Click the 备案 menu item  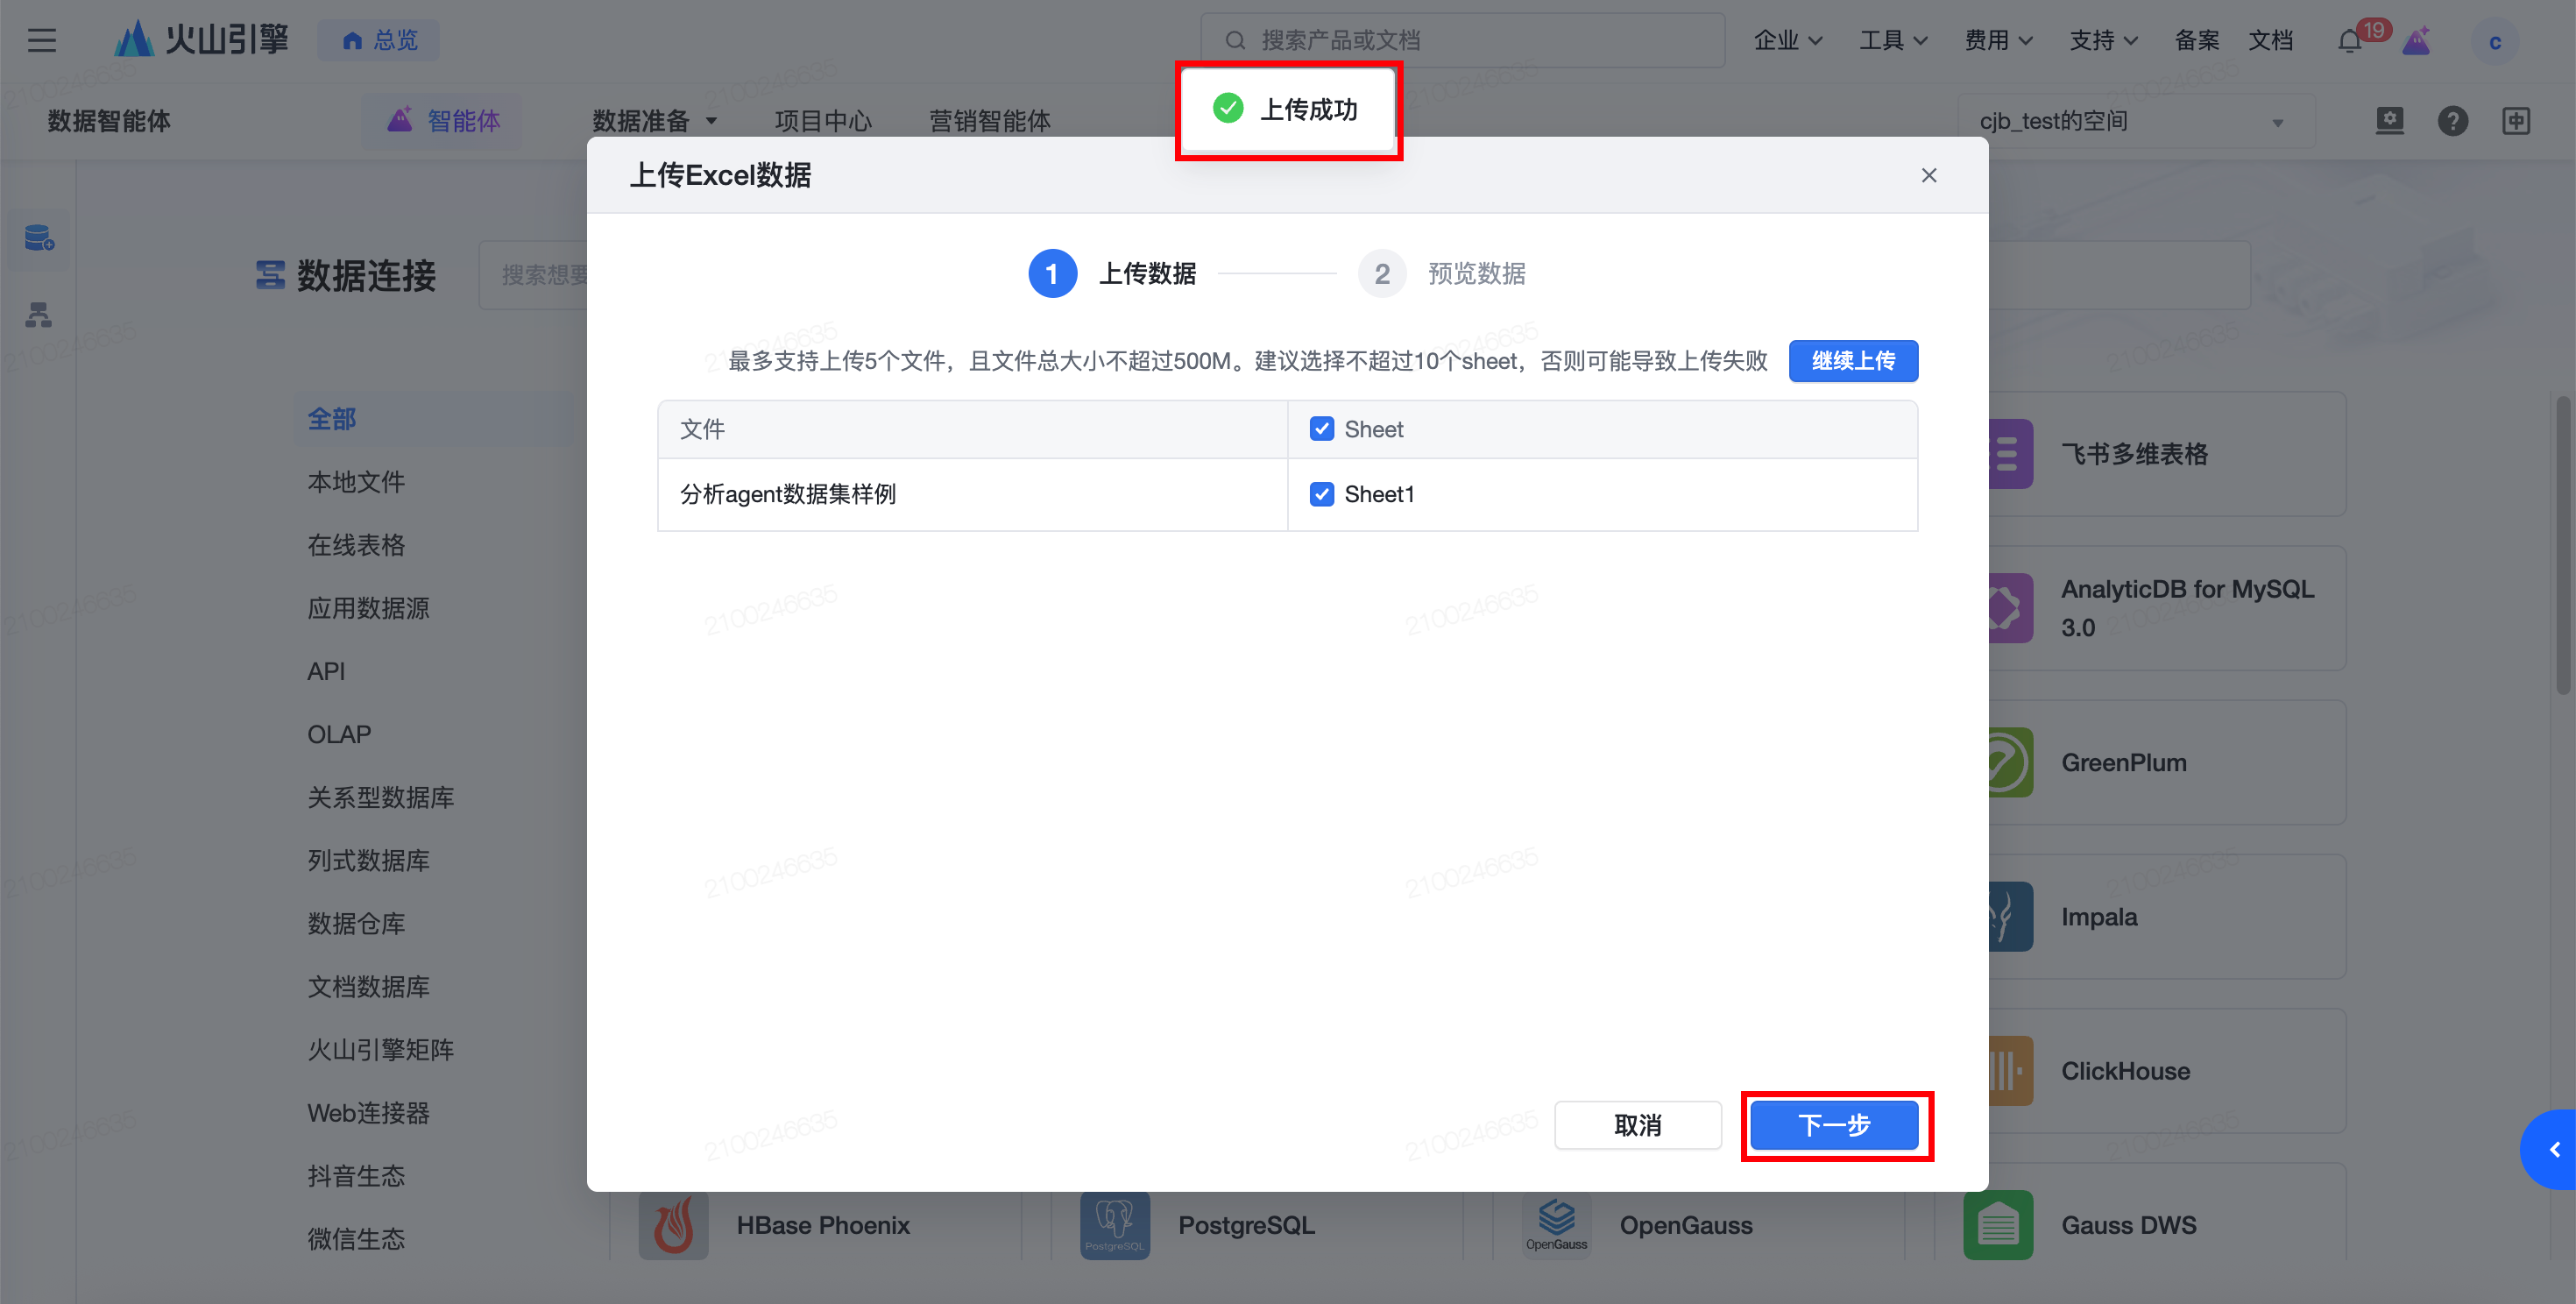(2196, 40)
